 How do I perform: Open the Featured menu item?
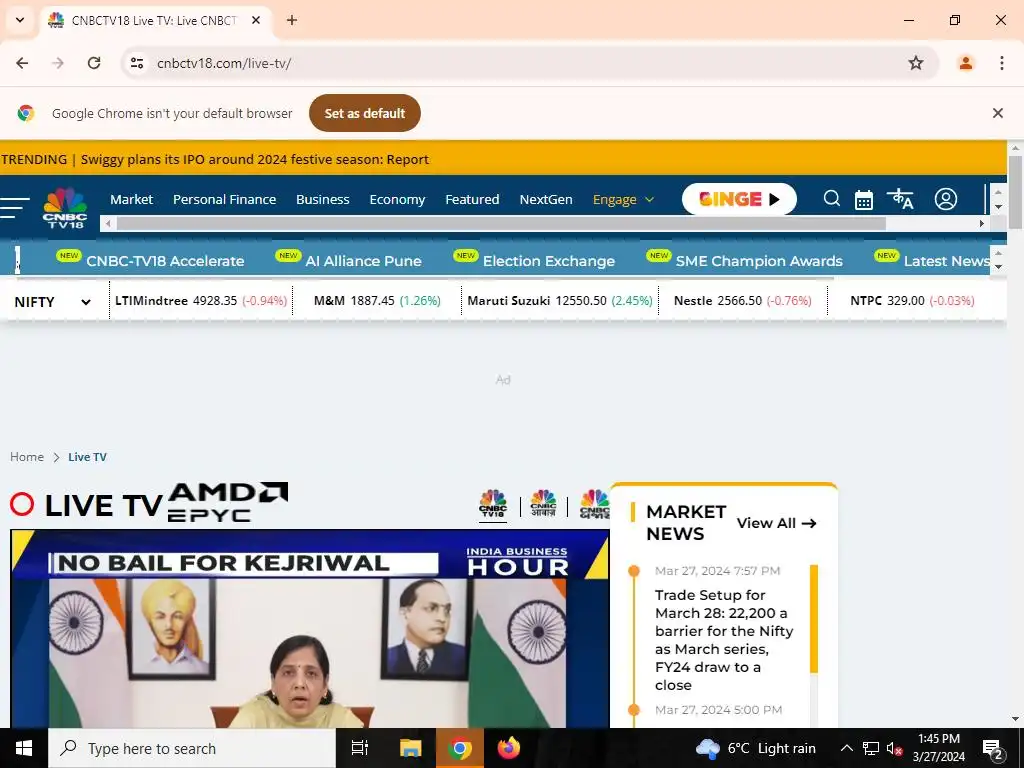pos(472,199)
